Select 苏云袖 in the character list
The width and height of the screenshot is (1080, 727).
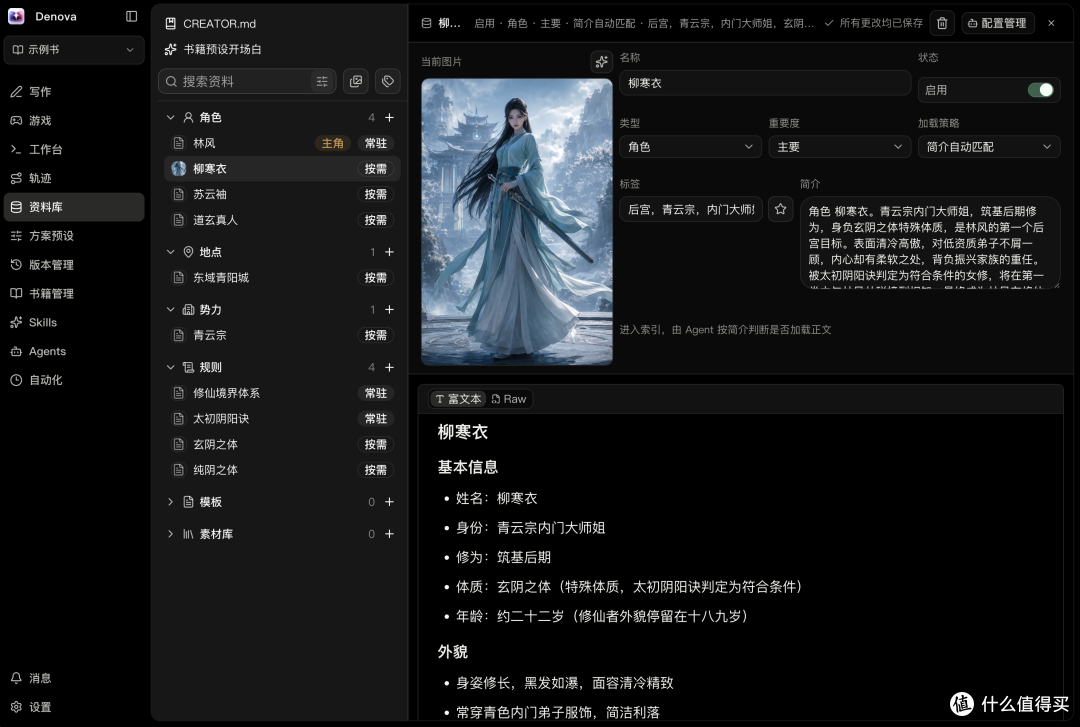click(282, 194)
